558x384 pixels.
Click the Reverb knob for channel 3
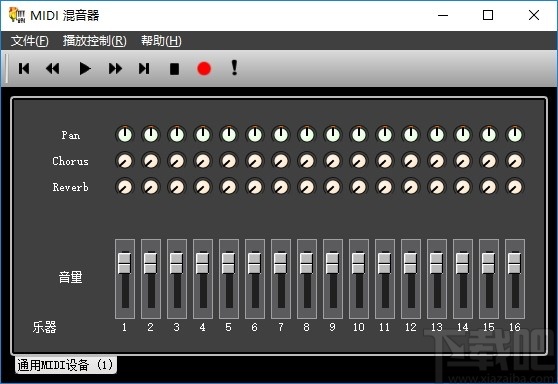coord(177,187)
